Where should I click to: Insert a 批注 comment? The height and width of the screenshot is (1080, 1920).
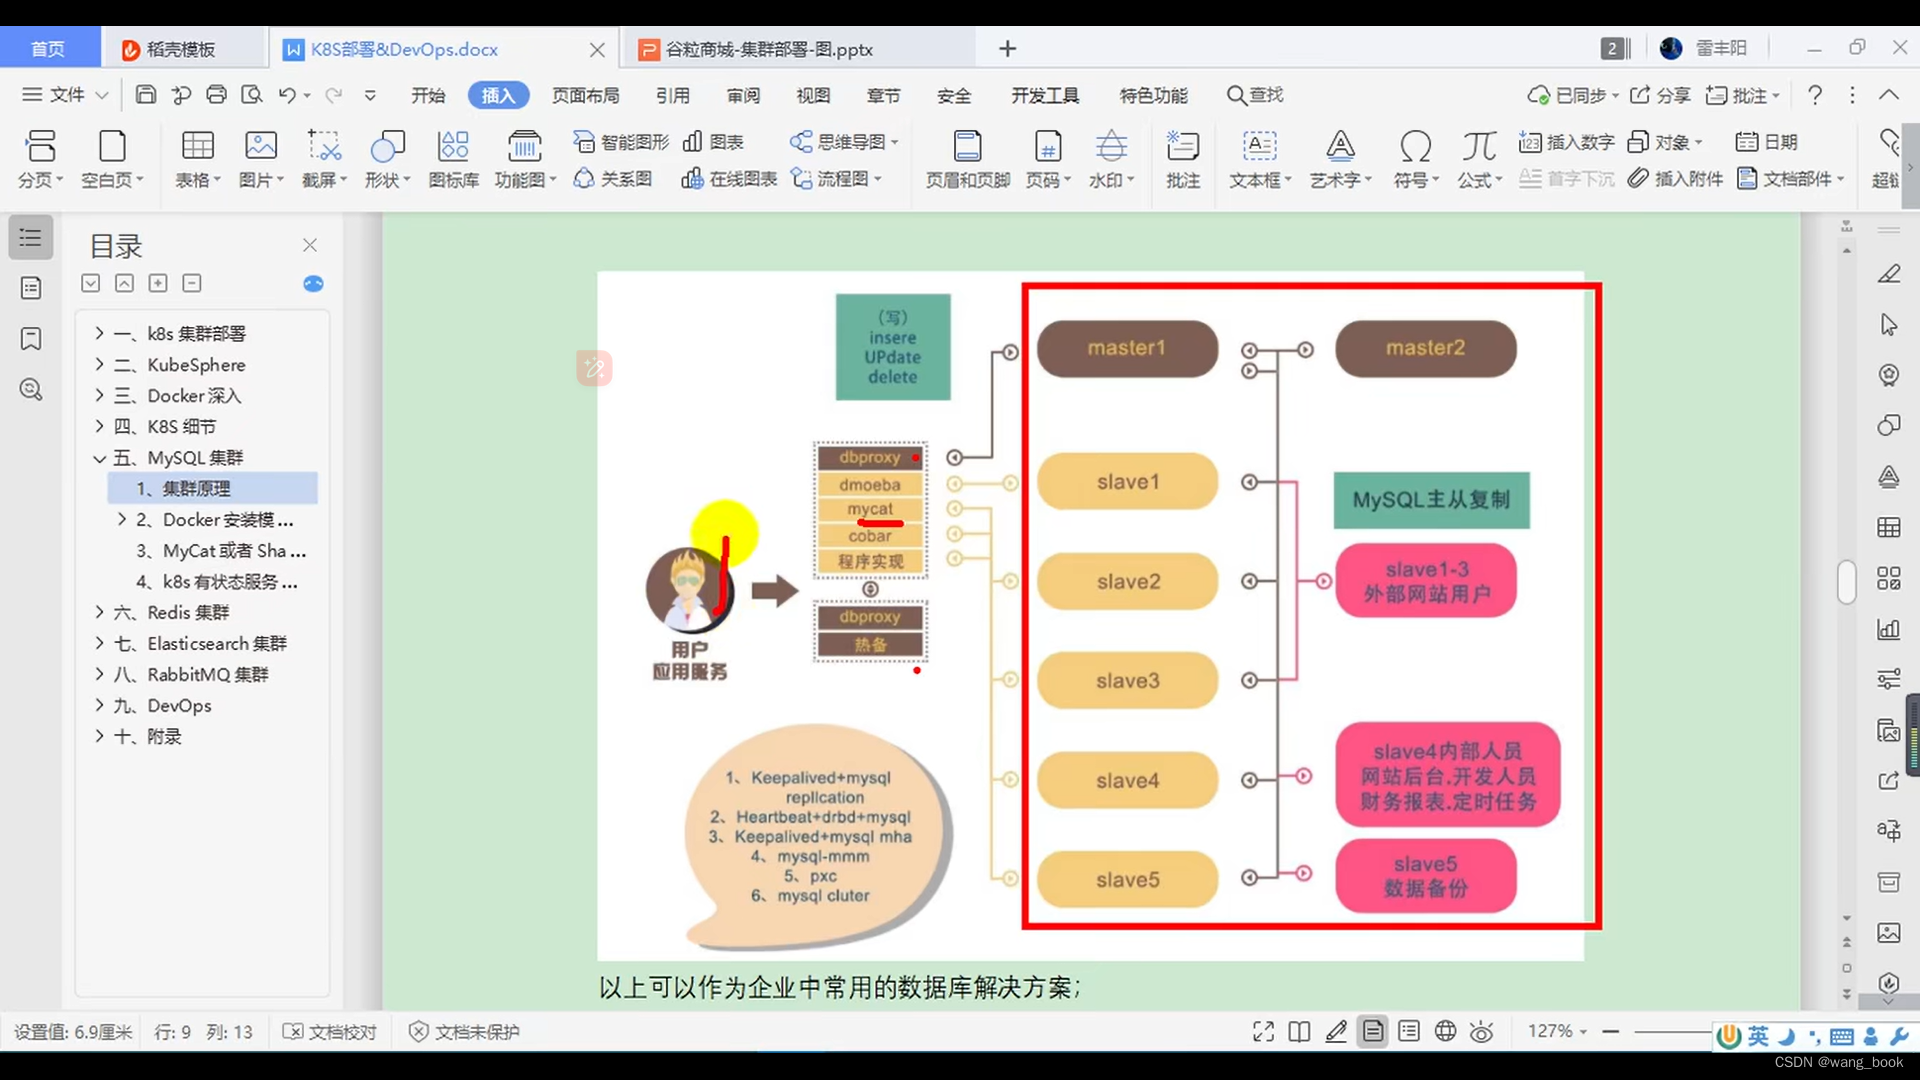coord(1183,159)
